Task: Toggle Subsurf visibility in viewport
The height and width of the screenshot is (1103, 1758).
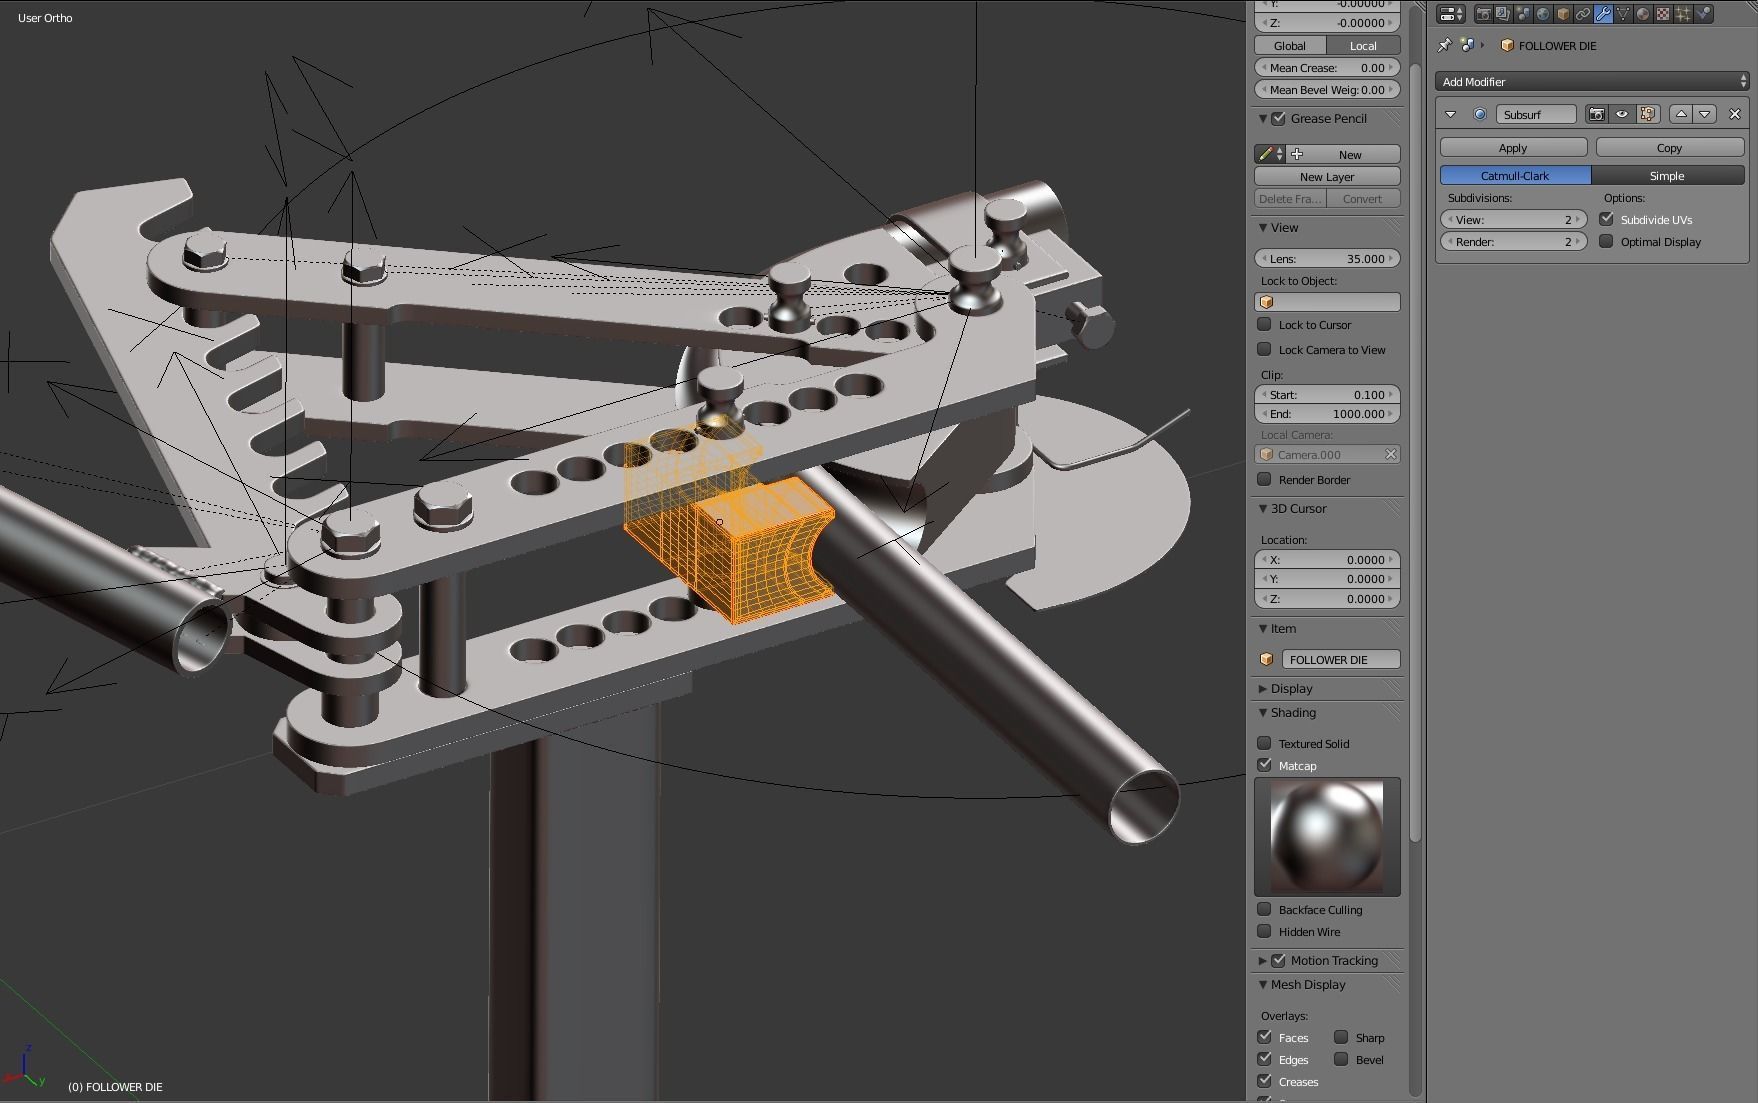Action: coord(1622,114)
